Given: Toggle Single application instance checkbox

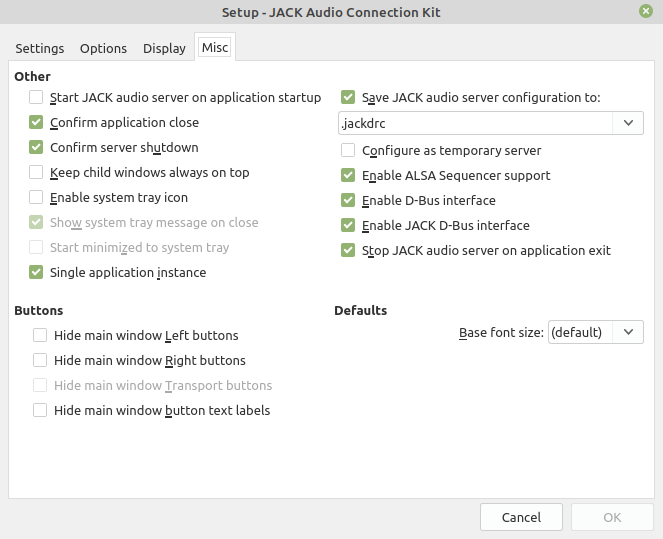Looking at the screenshot, I should click(x=36, y=272).
